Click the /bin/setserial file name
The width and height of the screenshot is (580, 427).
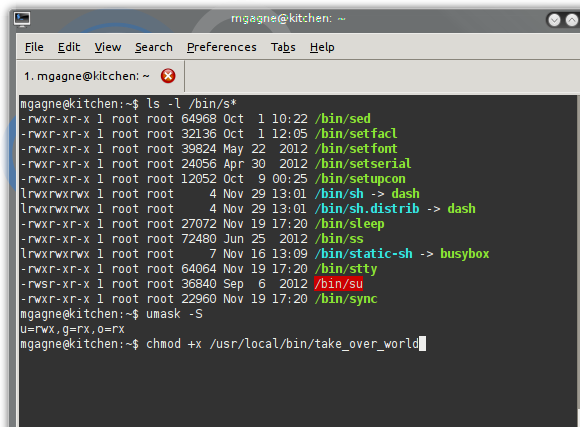click(362, 164)
